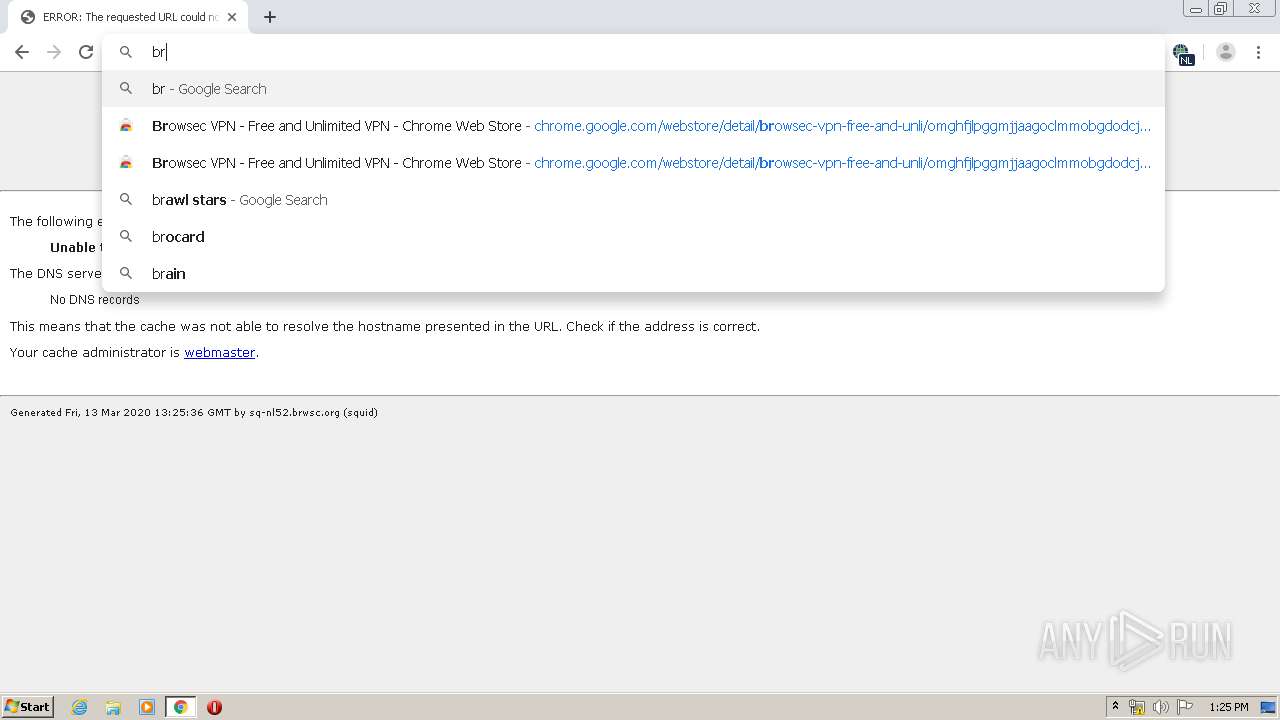Choose 'brawl stars' search suggestion
1280x720 pixels.
point(634,200)
